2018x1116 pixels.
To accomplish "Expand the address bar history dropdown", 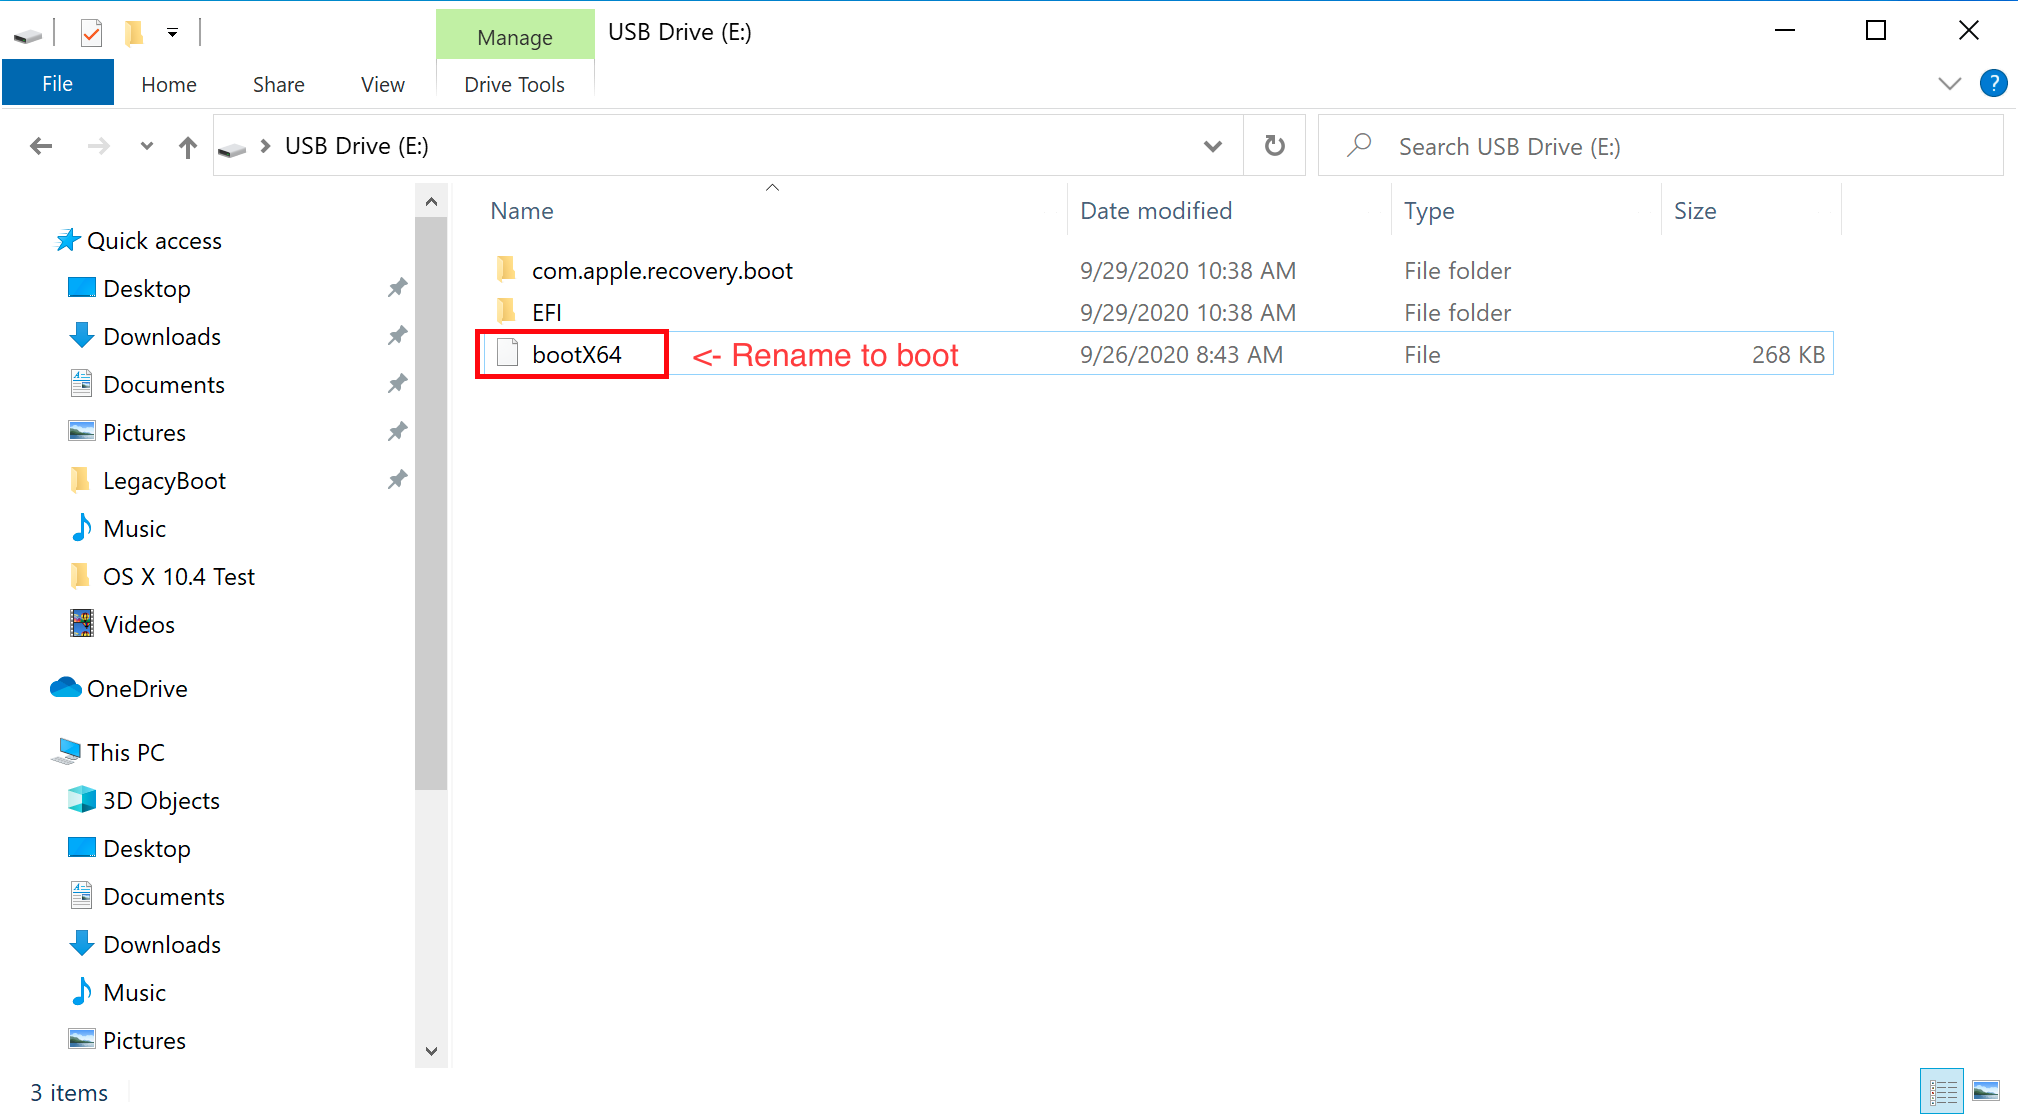I will pyautogui.click(x=1212, y=146).
